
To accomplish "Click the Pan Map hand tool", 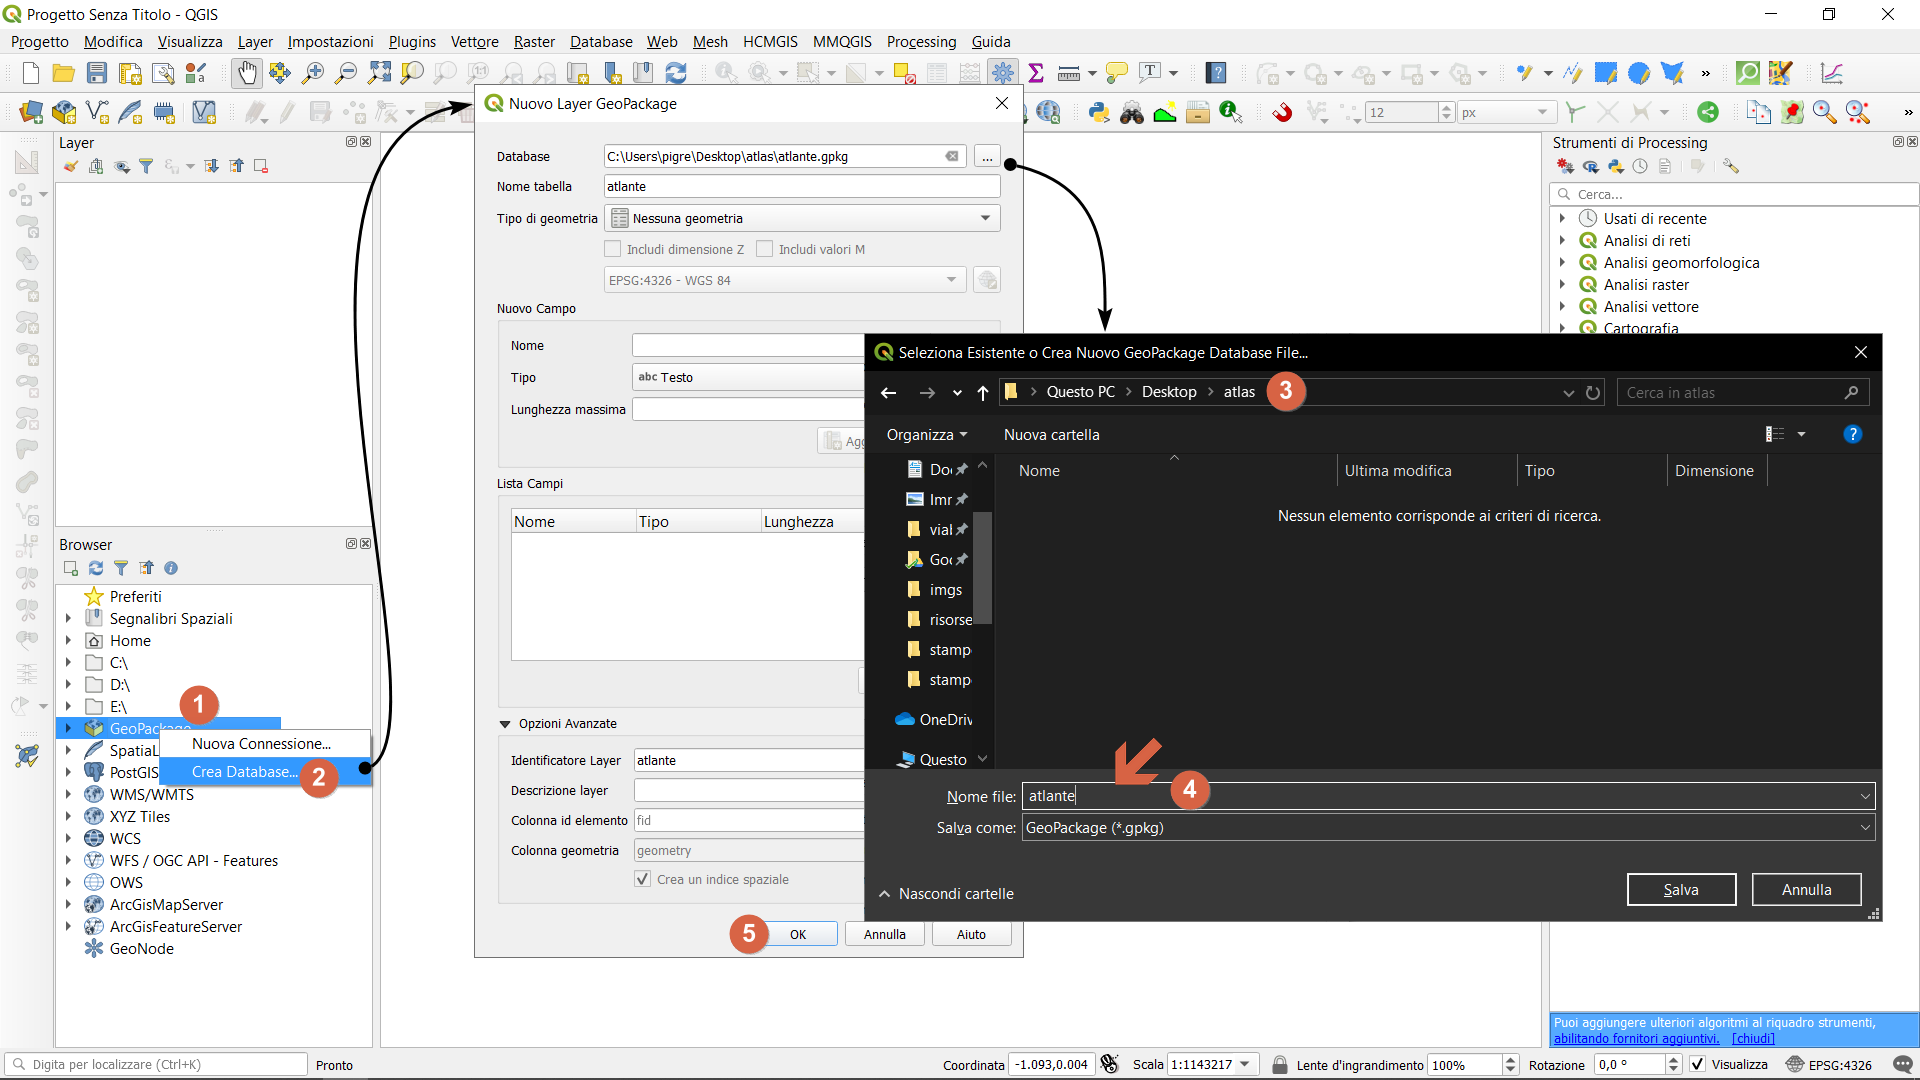I will click(x=246, y=73).
